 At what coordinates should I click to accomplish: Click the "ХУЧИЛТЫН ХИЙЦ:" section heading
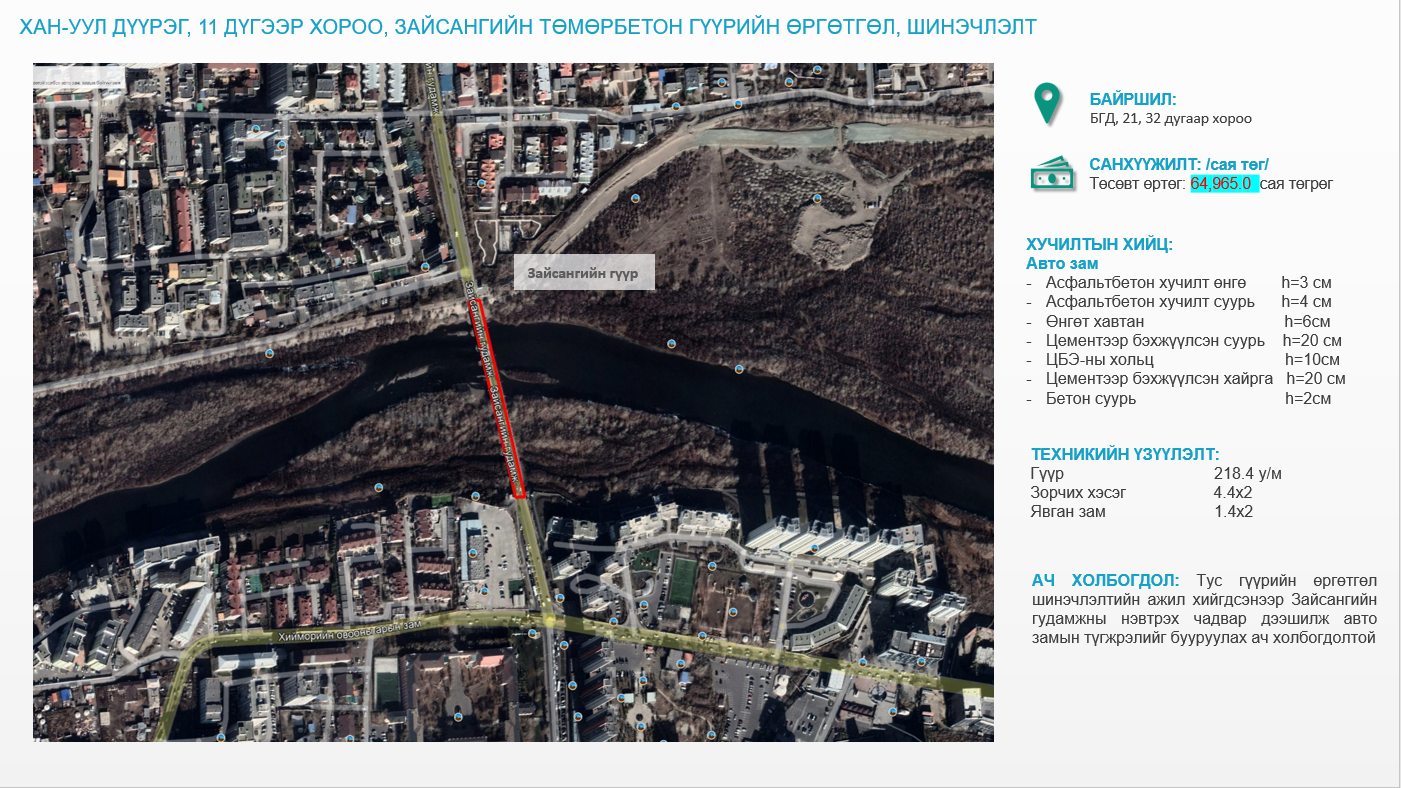pyautogui.click(x=1099, y=244)
